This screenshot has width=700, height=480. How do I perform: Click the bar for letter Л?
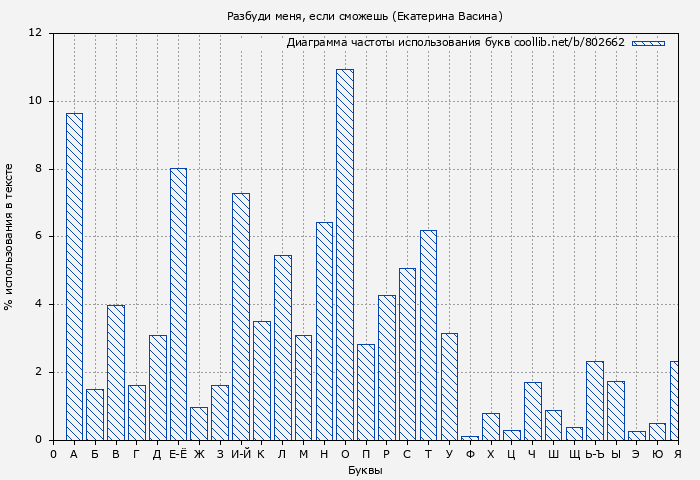pos(282,347)
